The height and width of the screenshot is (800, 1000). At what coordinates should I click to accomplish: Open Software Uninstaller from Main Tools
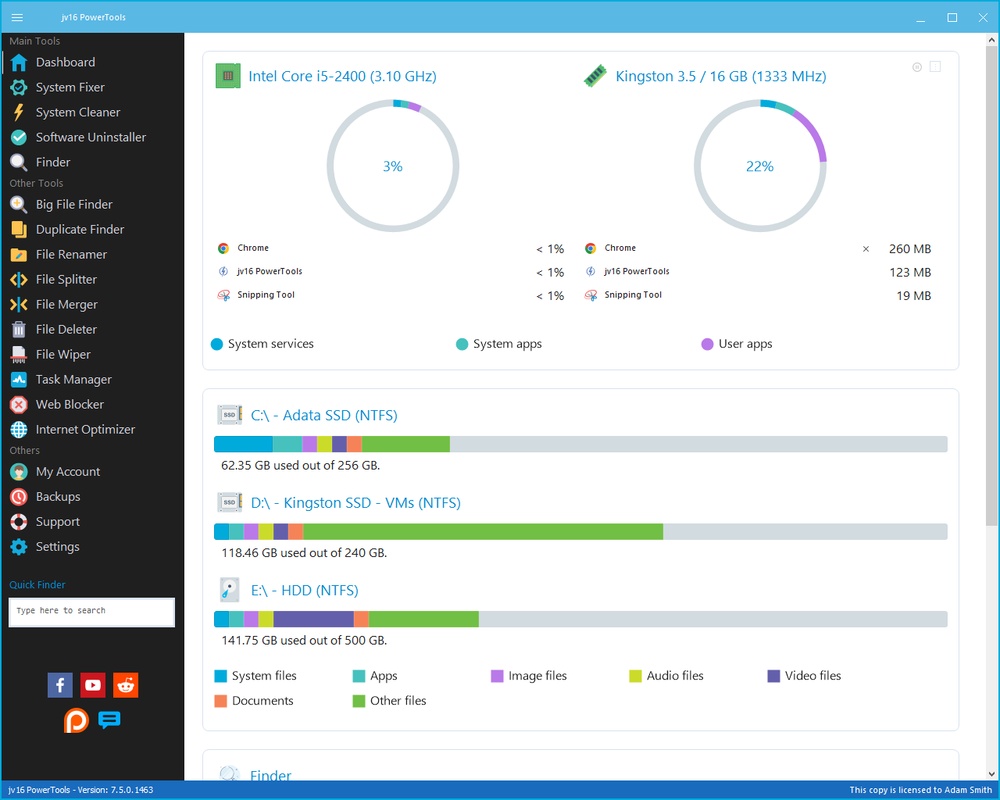coord(90,137)
